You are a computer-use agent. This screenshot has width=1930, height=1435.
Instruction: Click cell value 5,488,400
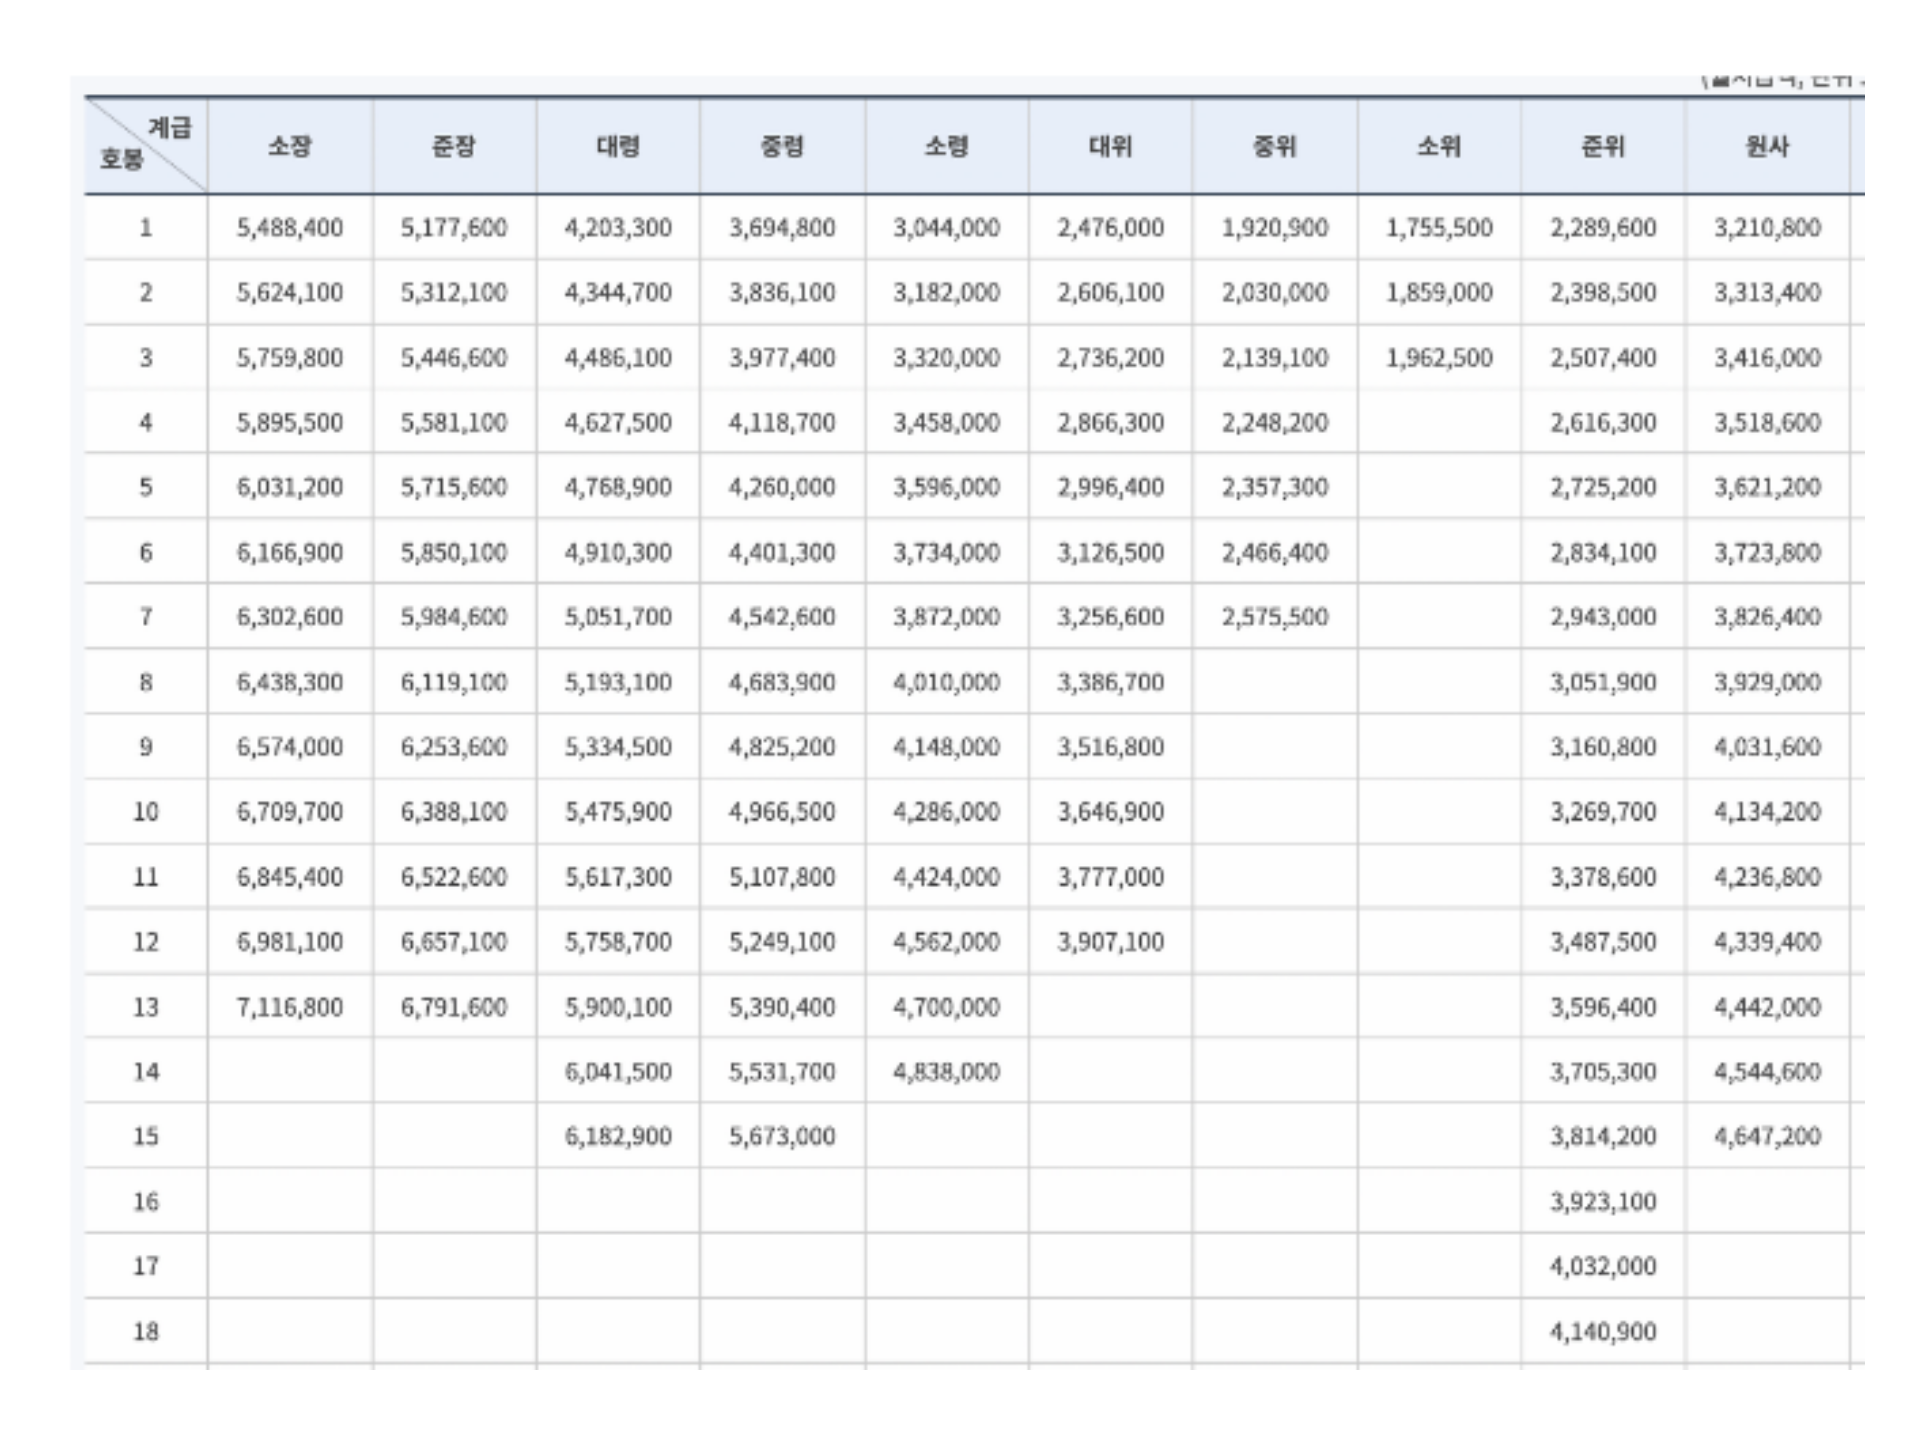click(x=290, y=228)
